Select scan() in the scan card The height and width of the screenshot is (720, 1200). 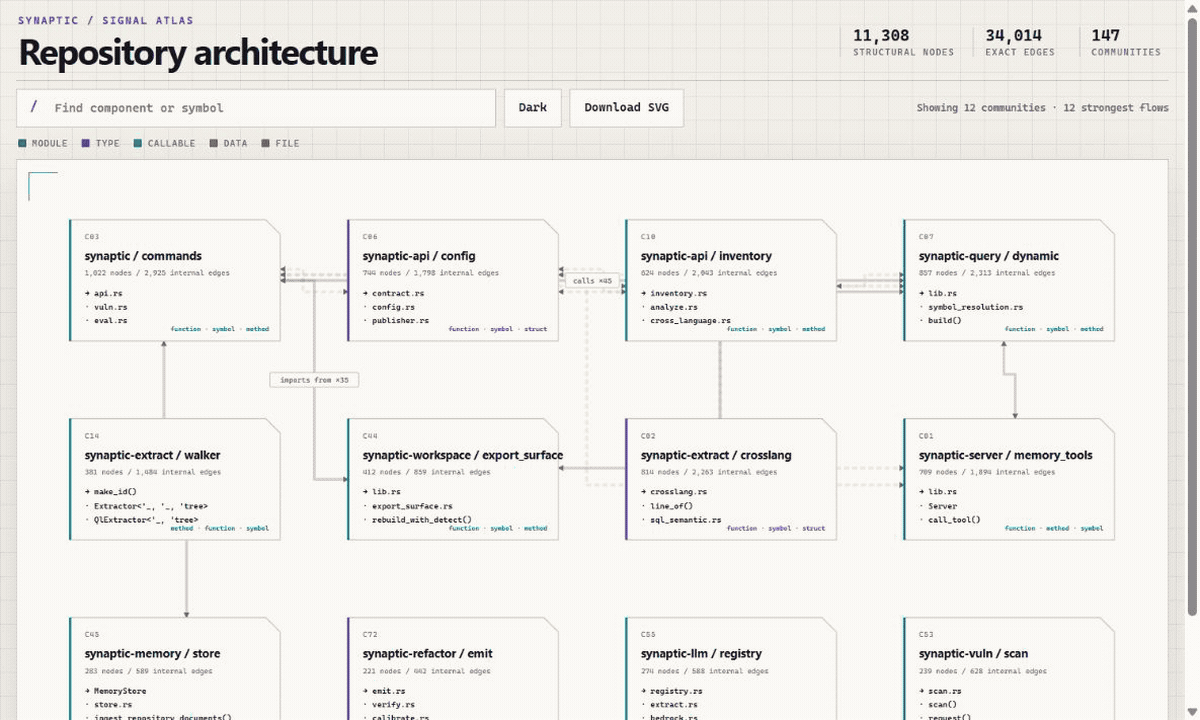pos(943,705)
